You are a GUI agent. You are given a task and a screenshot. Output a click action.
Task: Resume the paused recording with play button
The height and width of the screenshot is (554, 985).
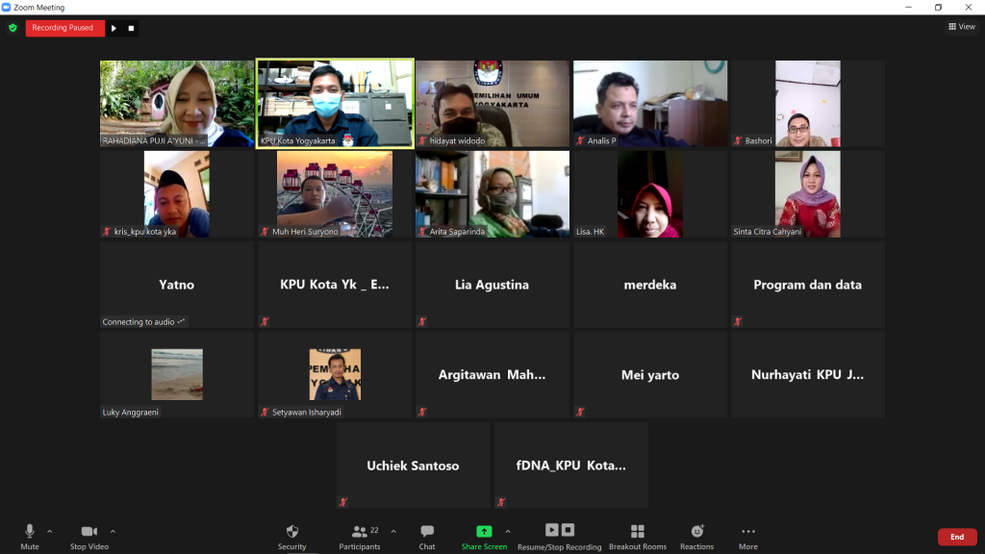pyautogui.click(x=114, y=28)
